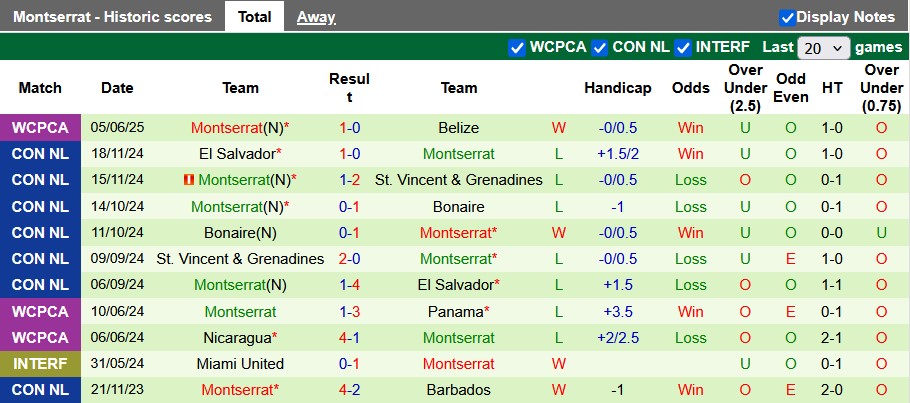Viewport: 910px width, 403px height.
Task: Select the Total tab
Action: point(255,17)
